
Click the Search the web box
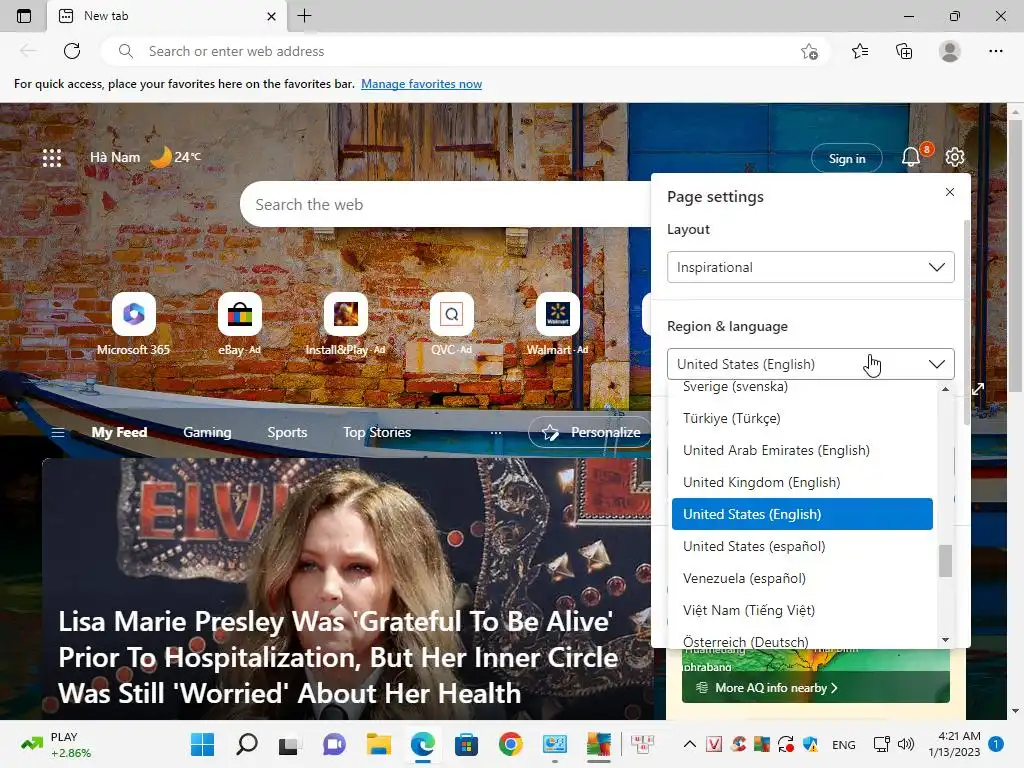pyautogui.click(x=446, y=204)
